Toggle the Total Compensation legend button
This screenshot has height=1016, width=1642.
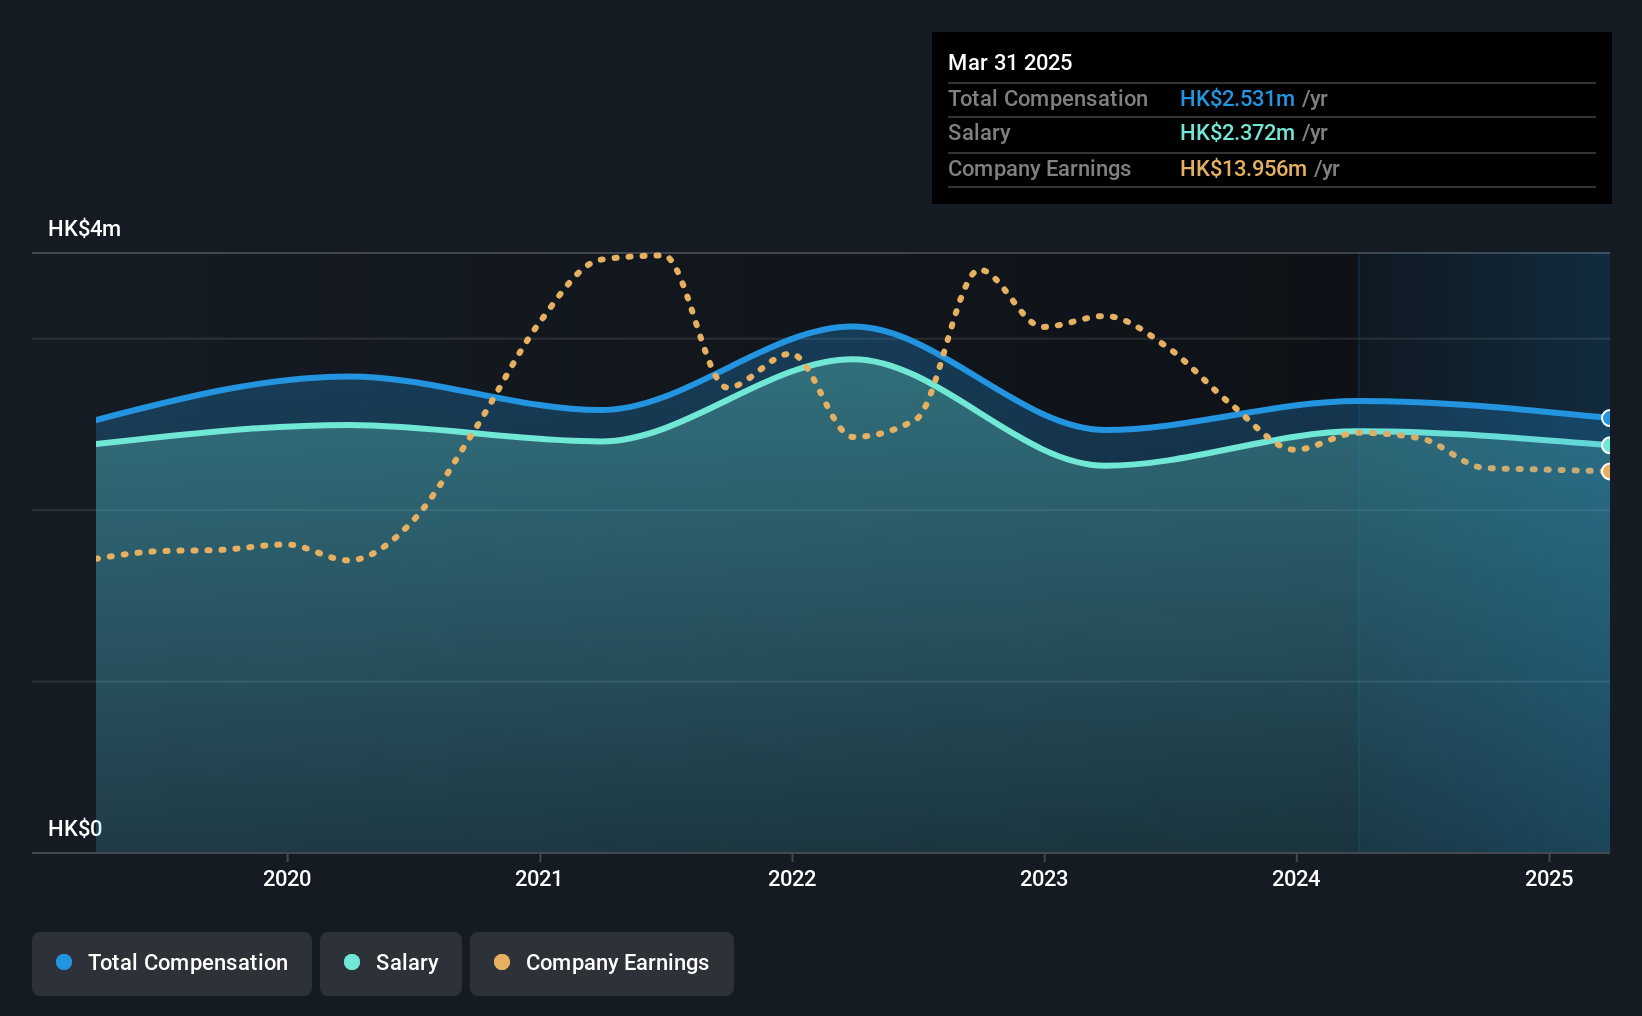click(172, 963)
